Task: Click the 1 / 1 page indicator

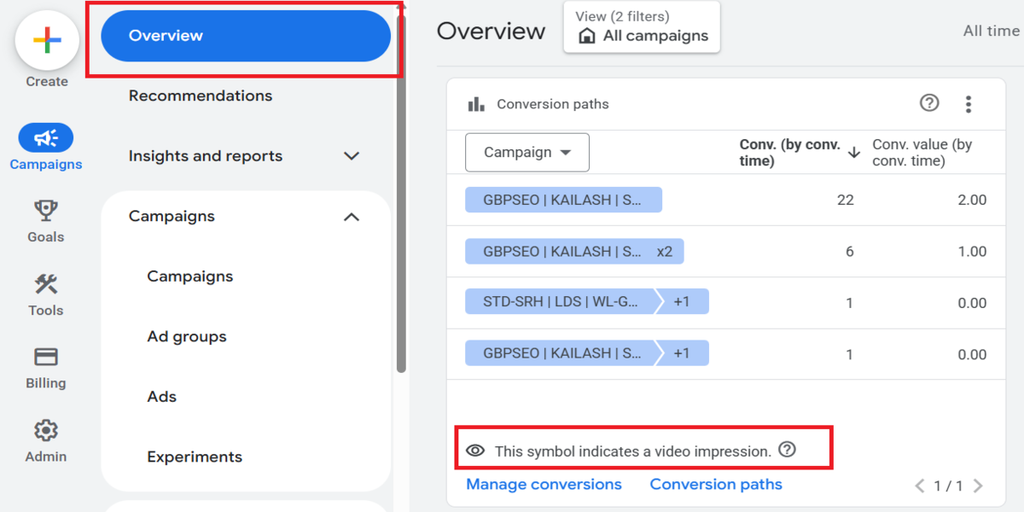Action: pyautogui.click(x=948, y=485)
